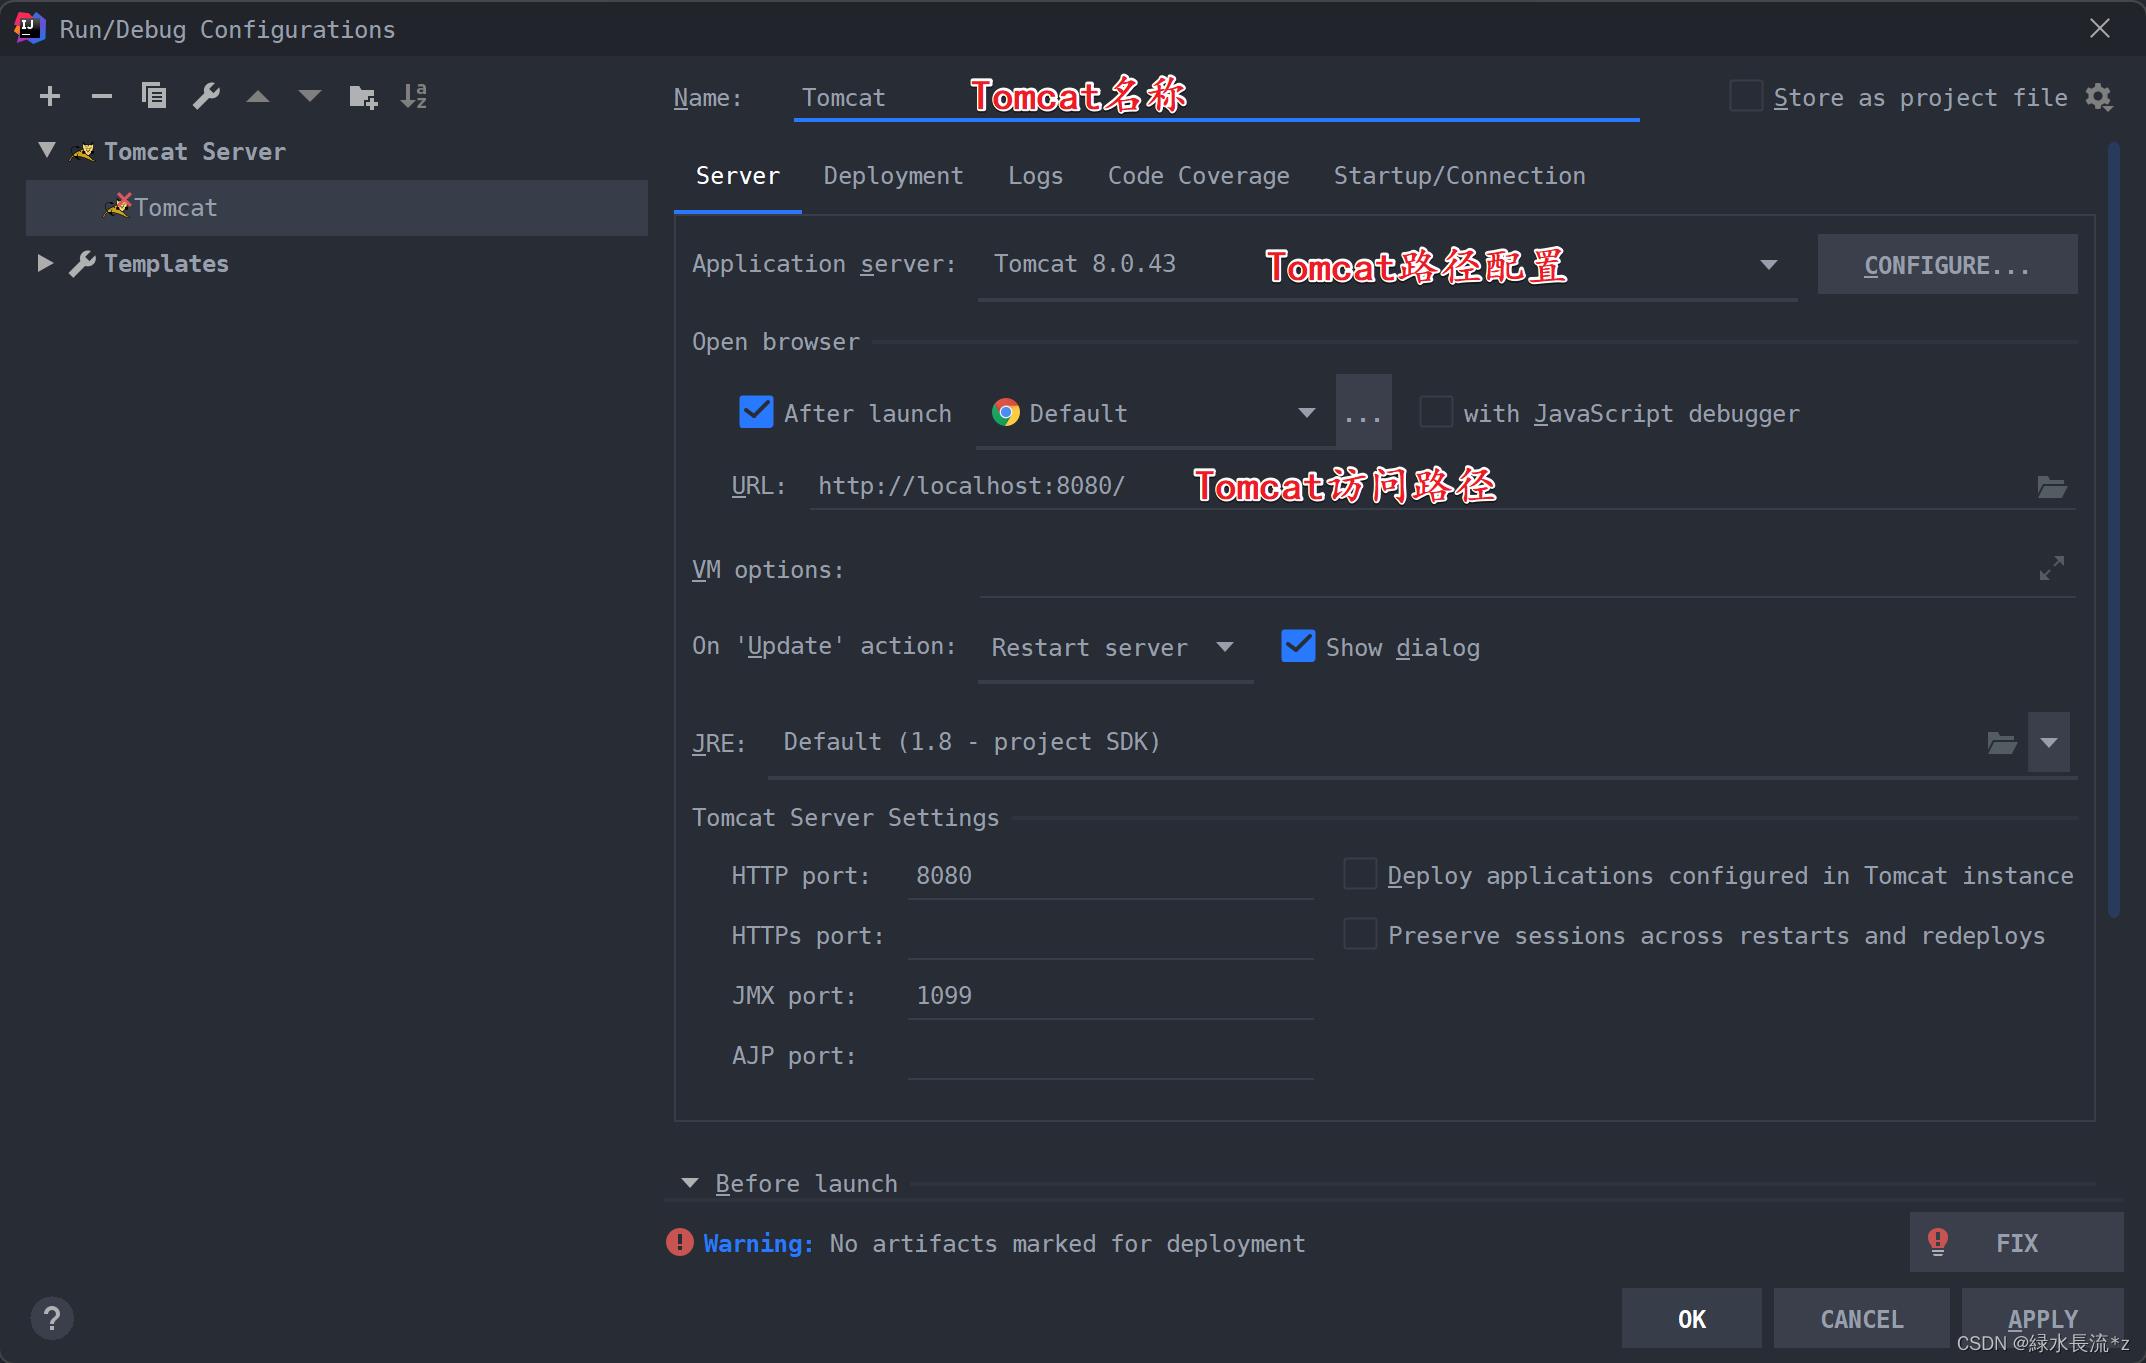Switch to the Logs tab
The width and height of the screenshot is (2146, 1363).
tap(1035, 176)
